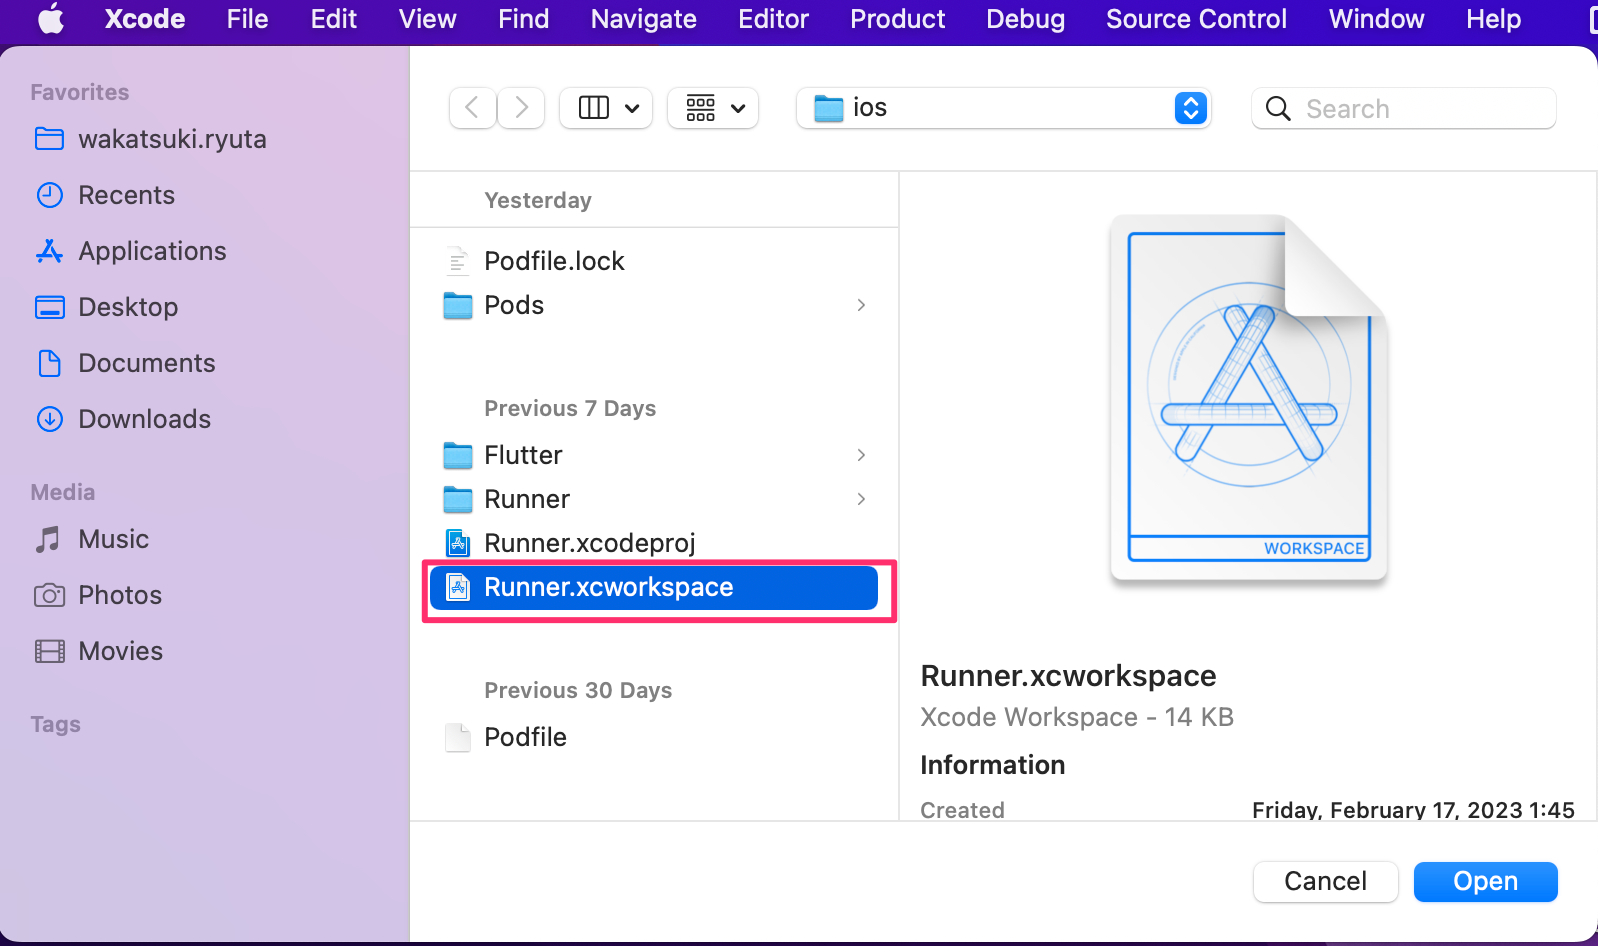Click the Pods folder icon

458,305
